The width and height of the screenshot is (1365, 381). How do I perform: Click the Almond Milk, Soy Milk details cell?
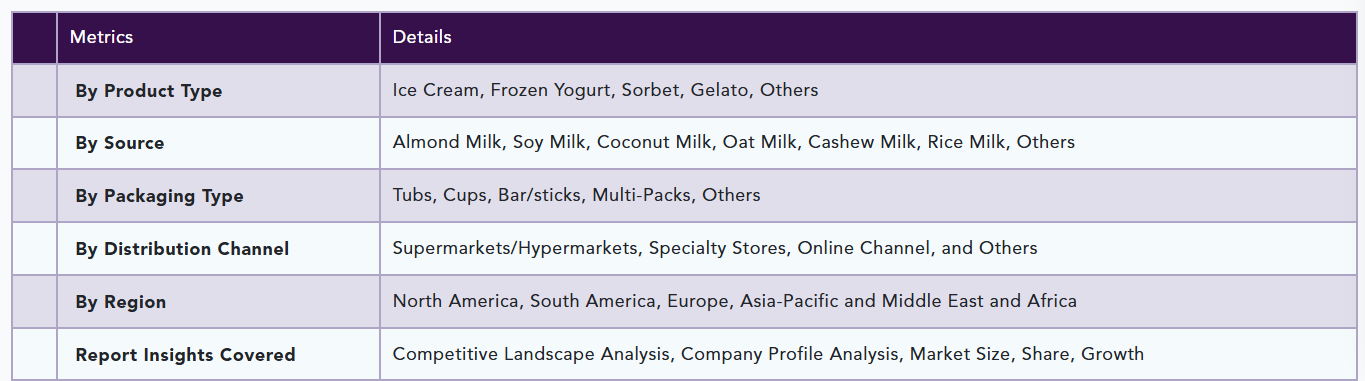[x=867, y=143]
